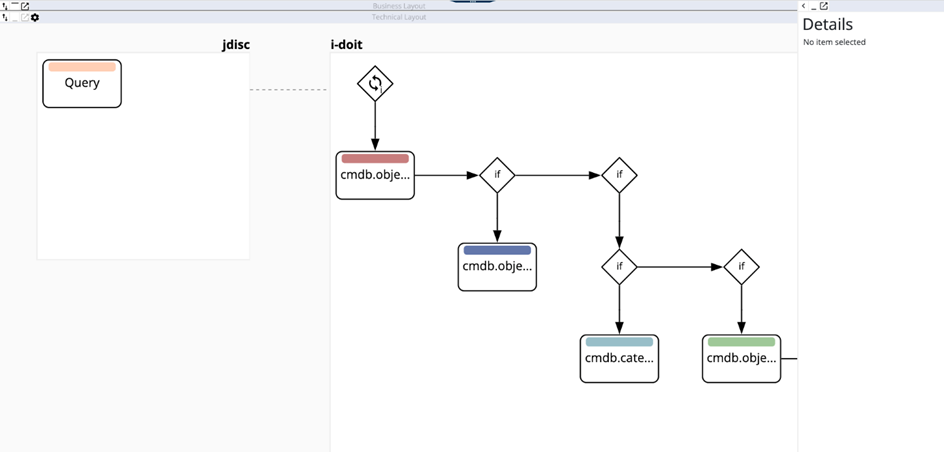Minimize the Business Layout panel
The image size is (944, 452).
15,5
